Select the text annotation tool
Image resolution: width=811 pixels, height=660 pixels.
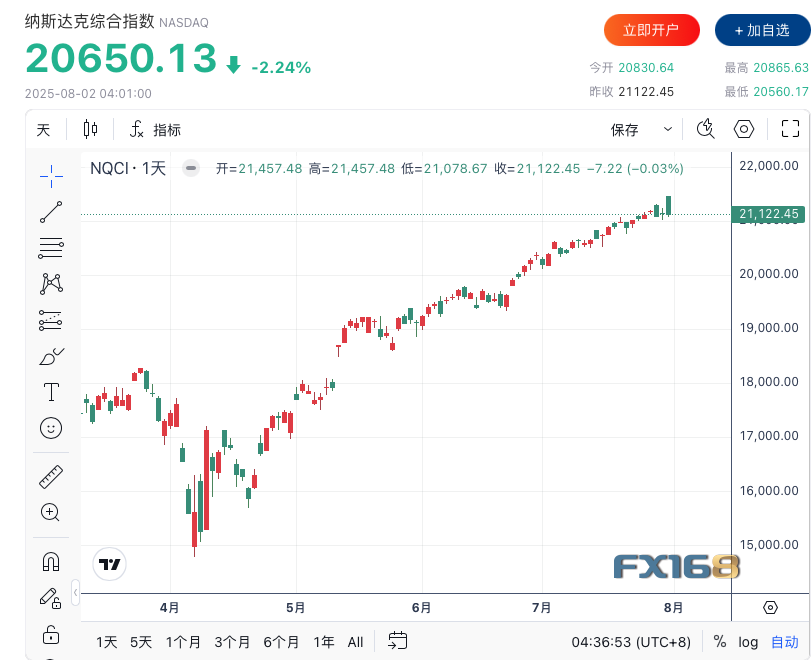tap(51, 391)
